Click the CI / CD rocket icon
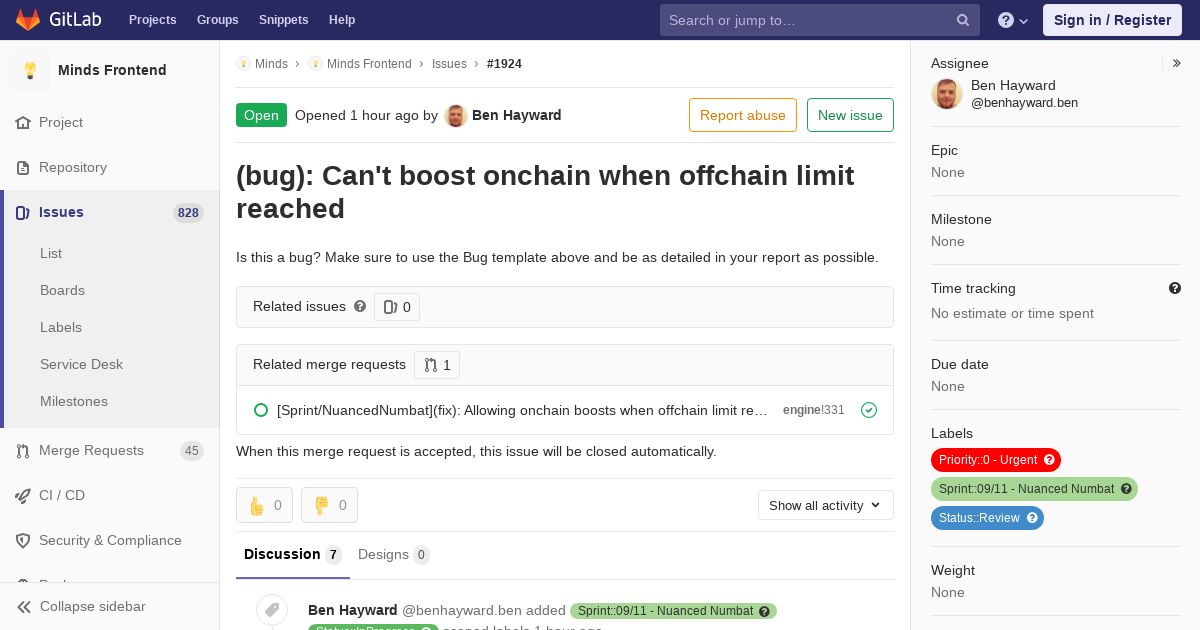This screenshot has height=630, width=1200. pyautogui.click(x=23, y=495)
